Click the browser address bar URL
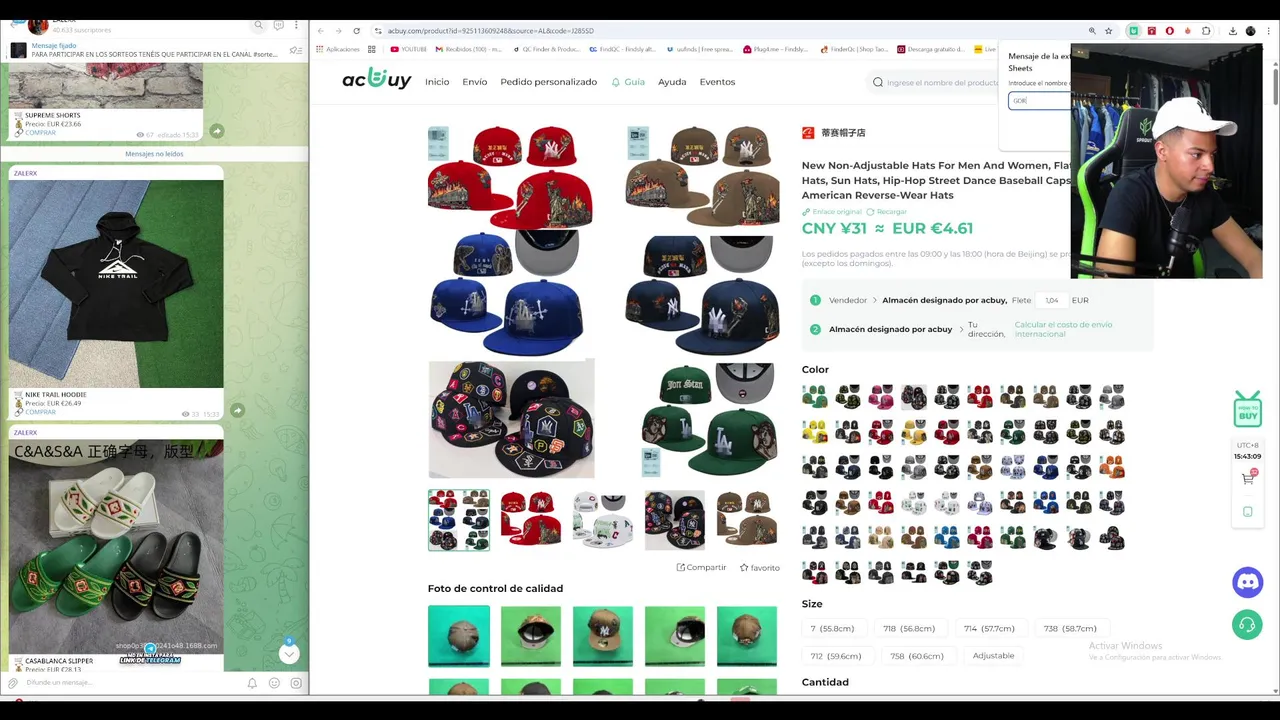Image resolution: width=1280 pixels, height=720 pixels. 490,31
